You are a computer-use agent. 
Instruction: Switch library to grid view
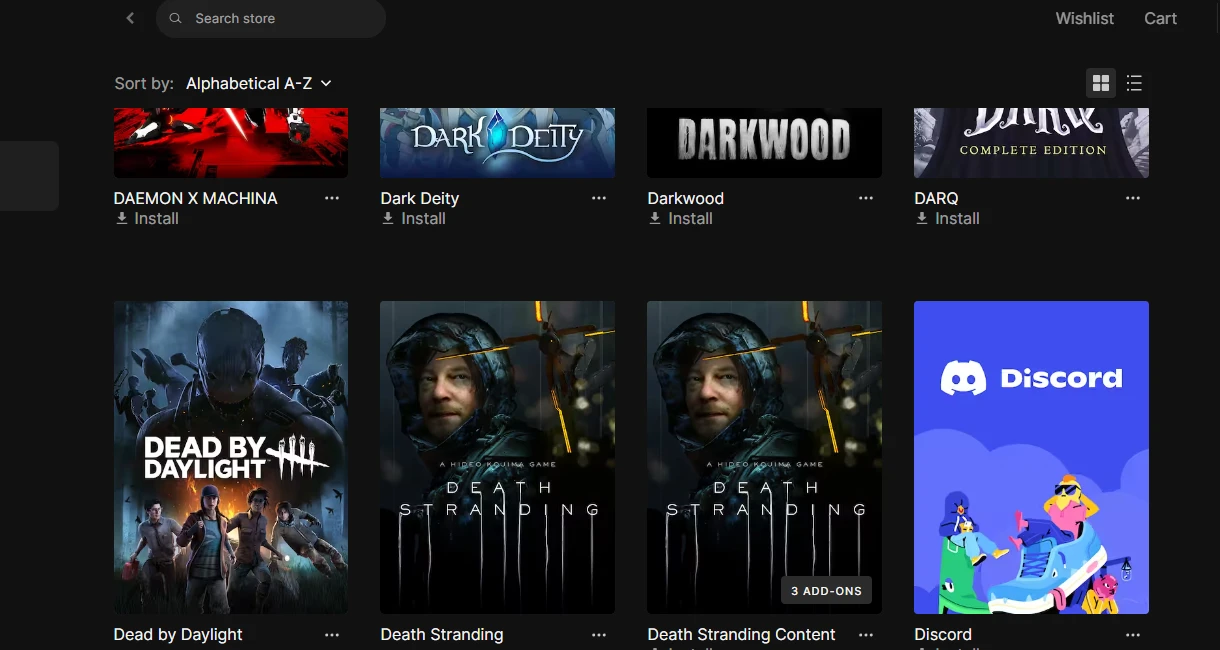pyautogui.click(x=1101, y=83)
